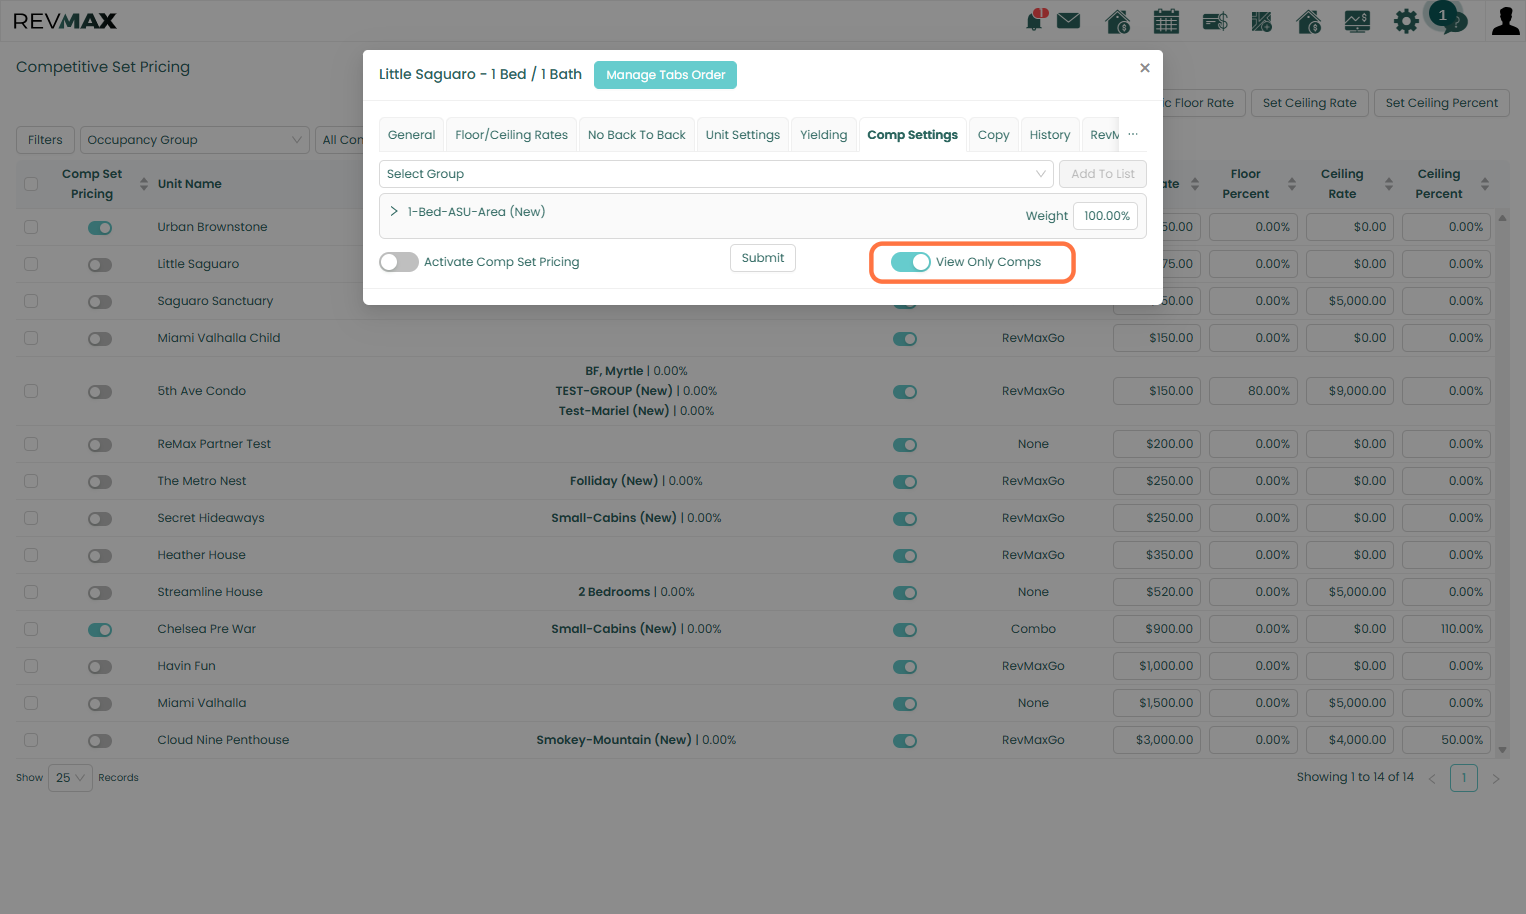Click the Set Ceiling Percent button
1526x914 pixels.
pyautogui.click(x=1442, y=103)
